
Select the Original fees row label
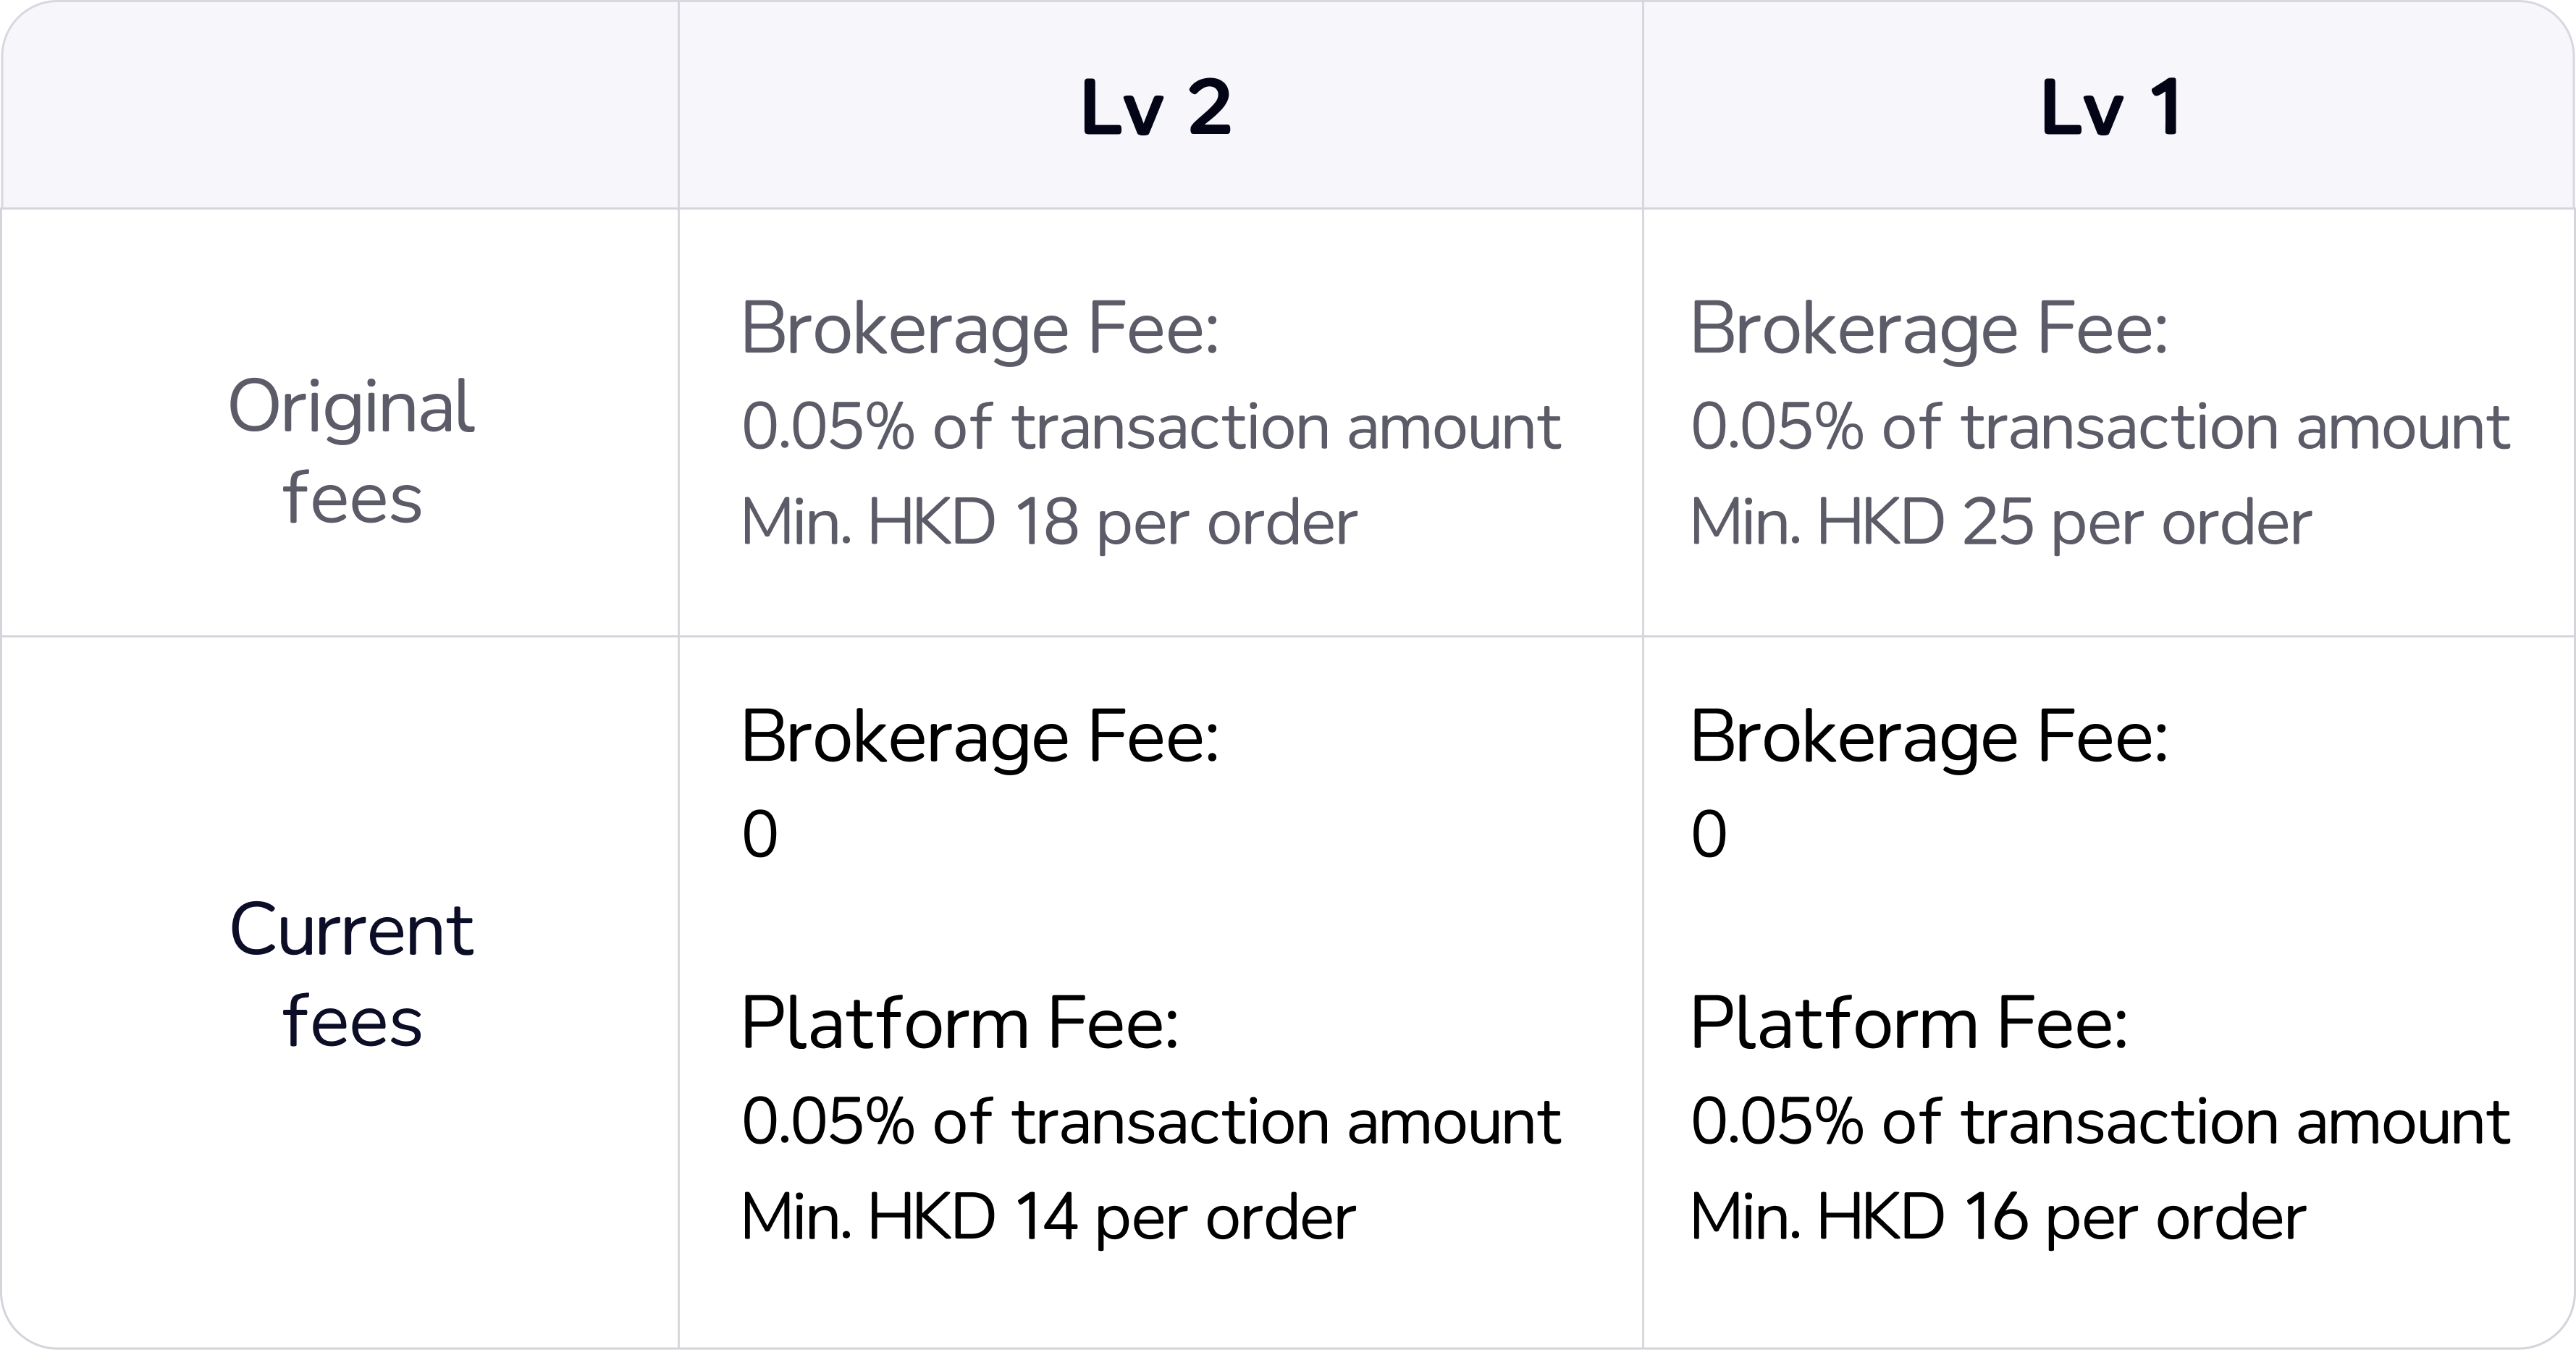[351, 452]
